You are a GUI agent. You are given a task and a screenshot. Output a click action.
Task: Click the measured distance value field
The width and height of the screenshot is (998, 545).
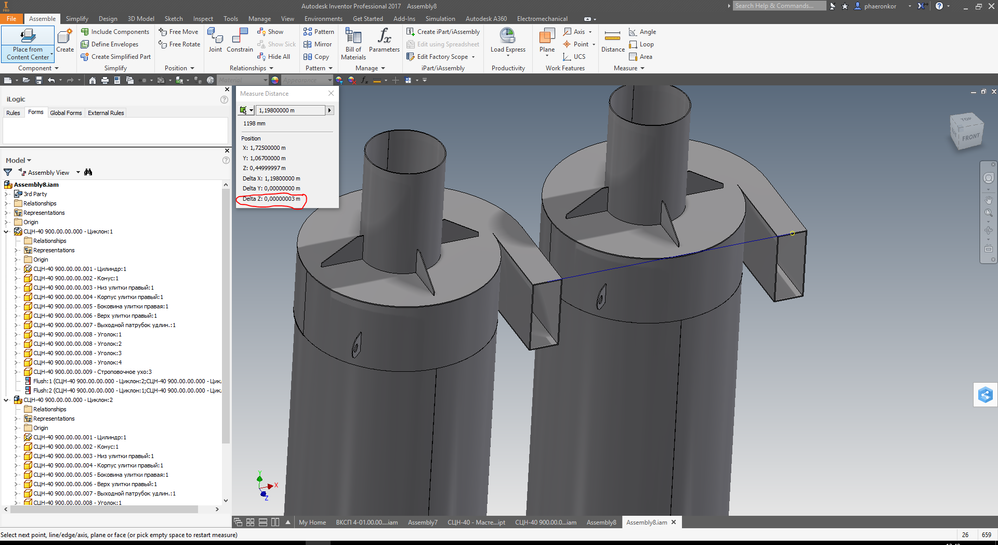pos(292,110)
